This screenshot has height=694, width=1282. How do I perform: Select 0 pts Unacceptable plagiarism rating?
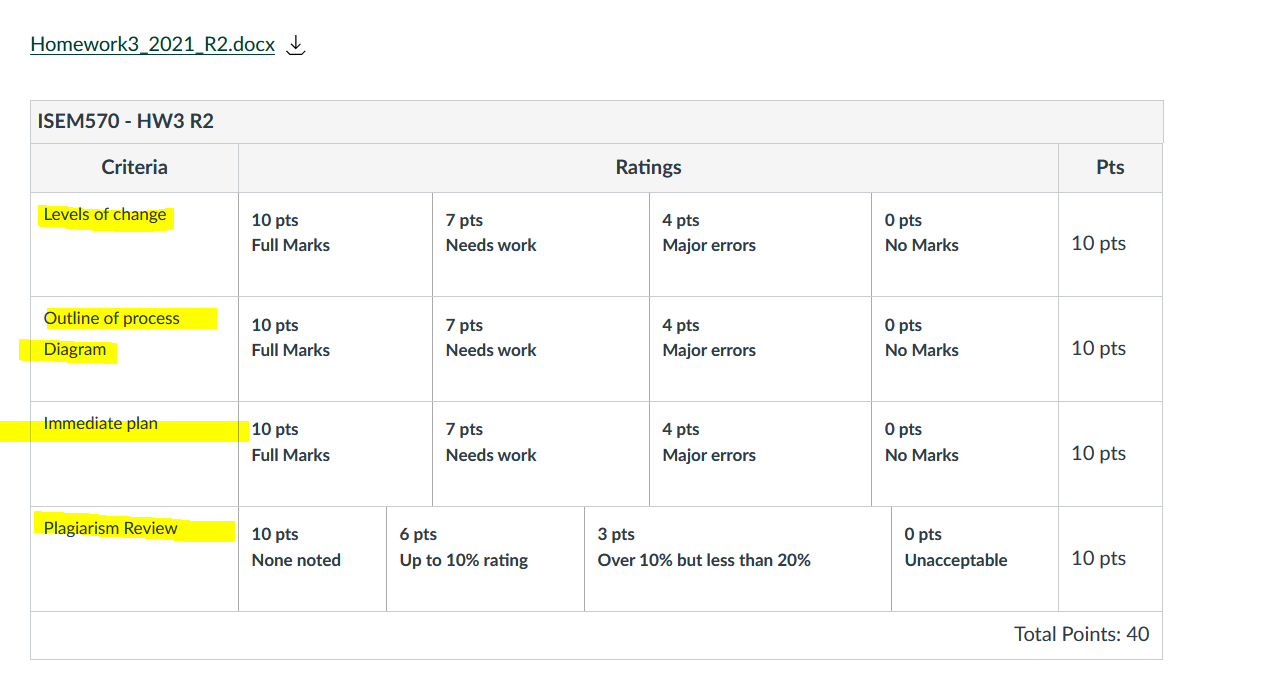coord(975,559)
